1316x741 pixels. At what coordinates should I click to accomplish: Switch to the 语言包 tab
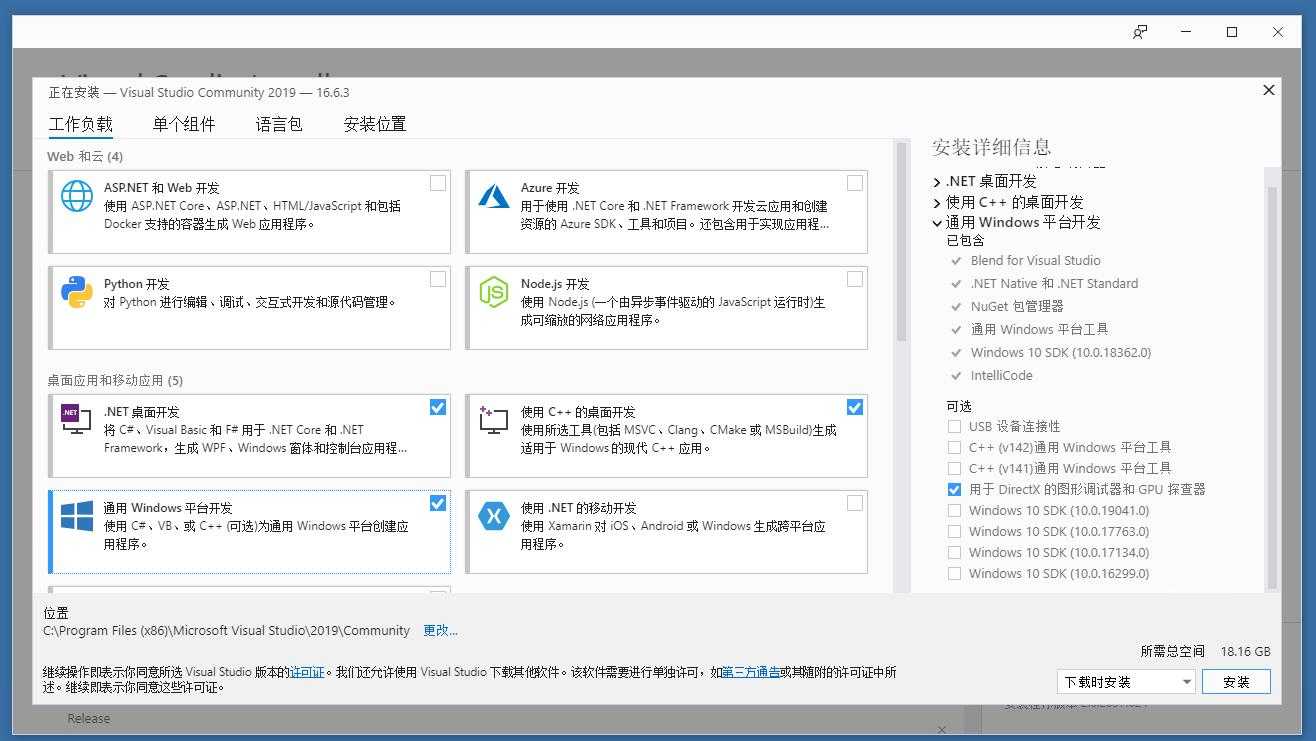tap(279, 124)
